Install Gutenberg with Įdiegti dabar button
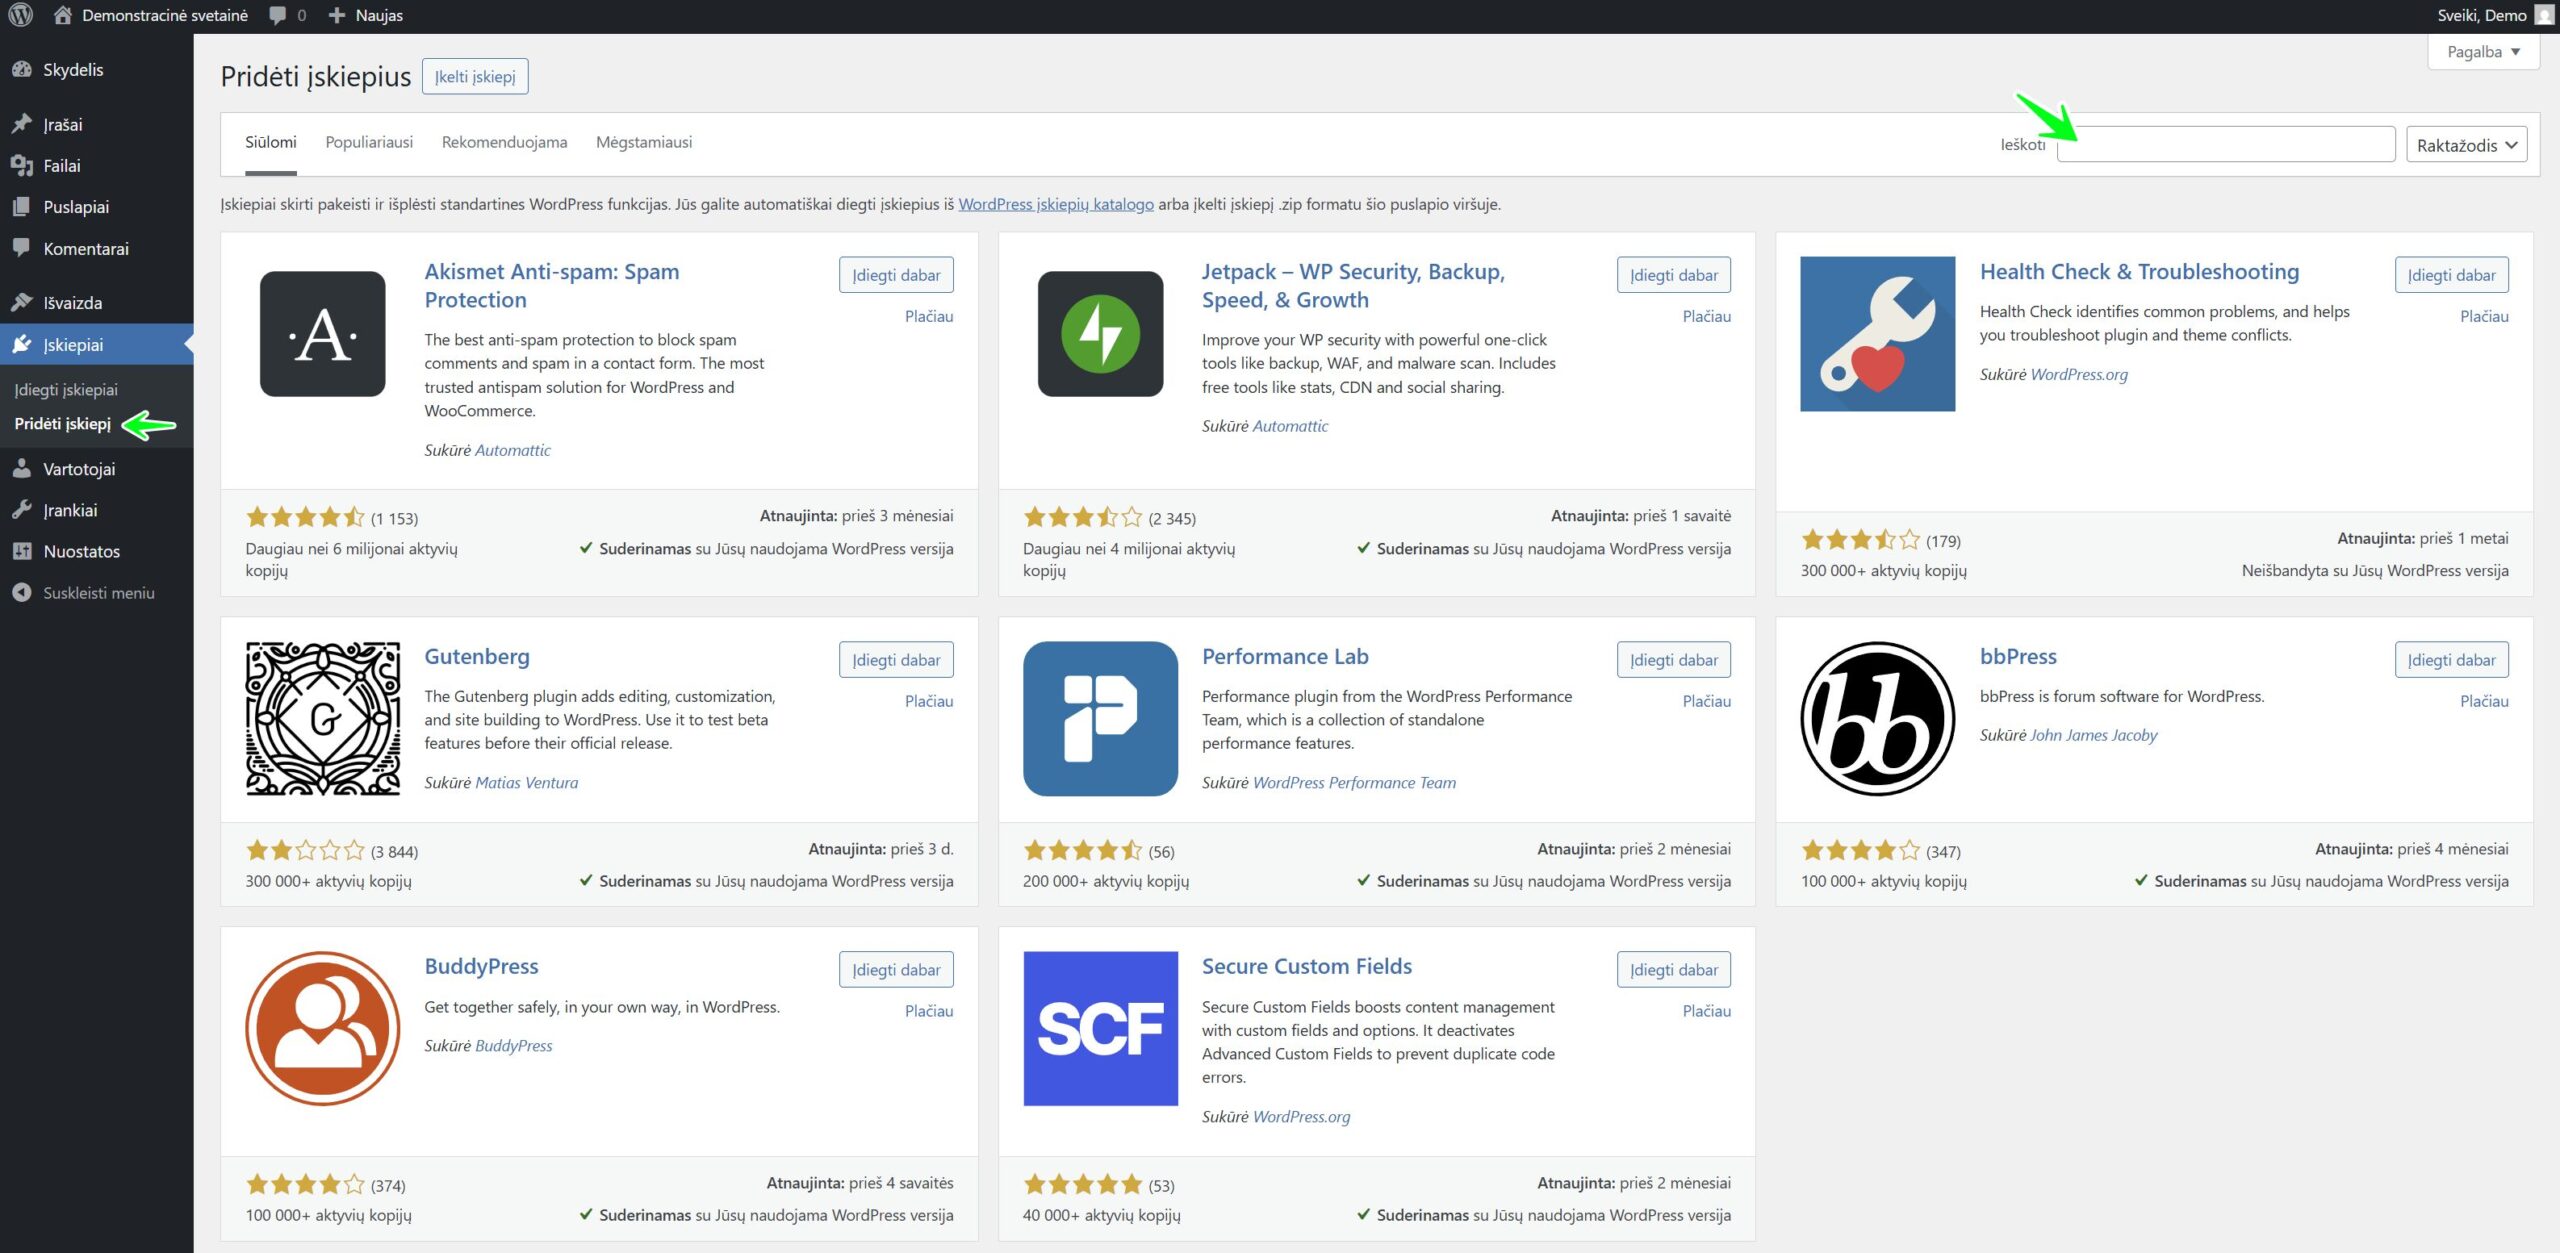The height and width of the screenshot is (1253, 2560). click(895, 660)
